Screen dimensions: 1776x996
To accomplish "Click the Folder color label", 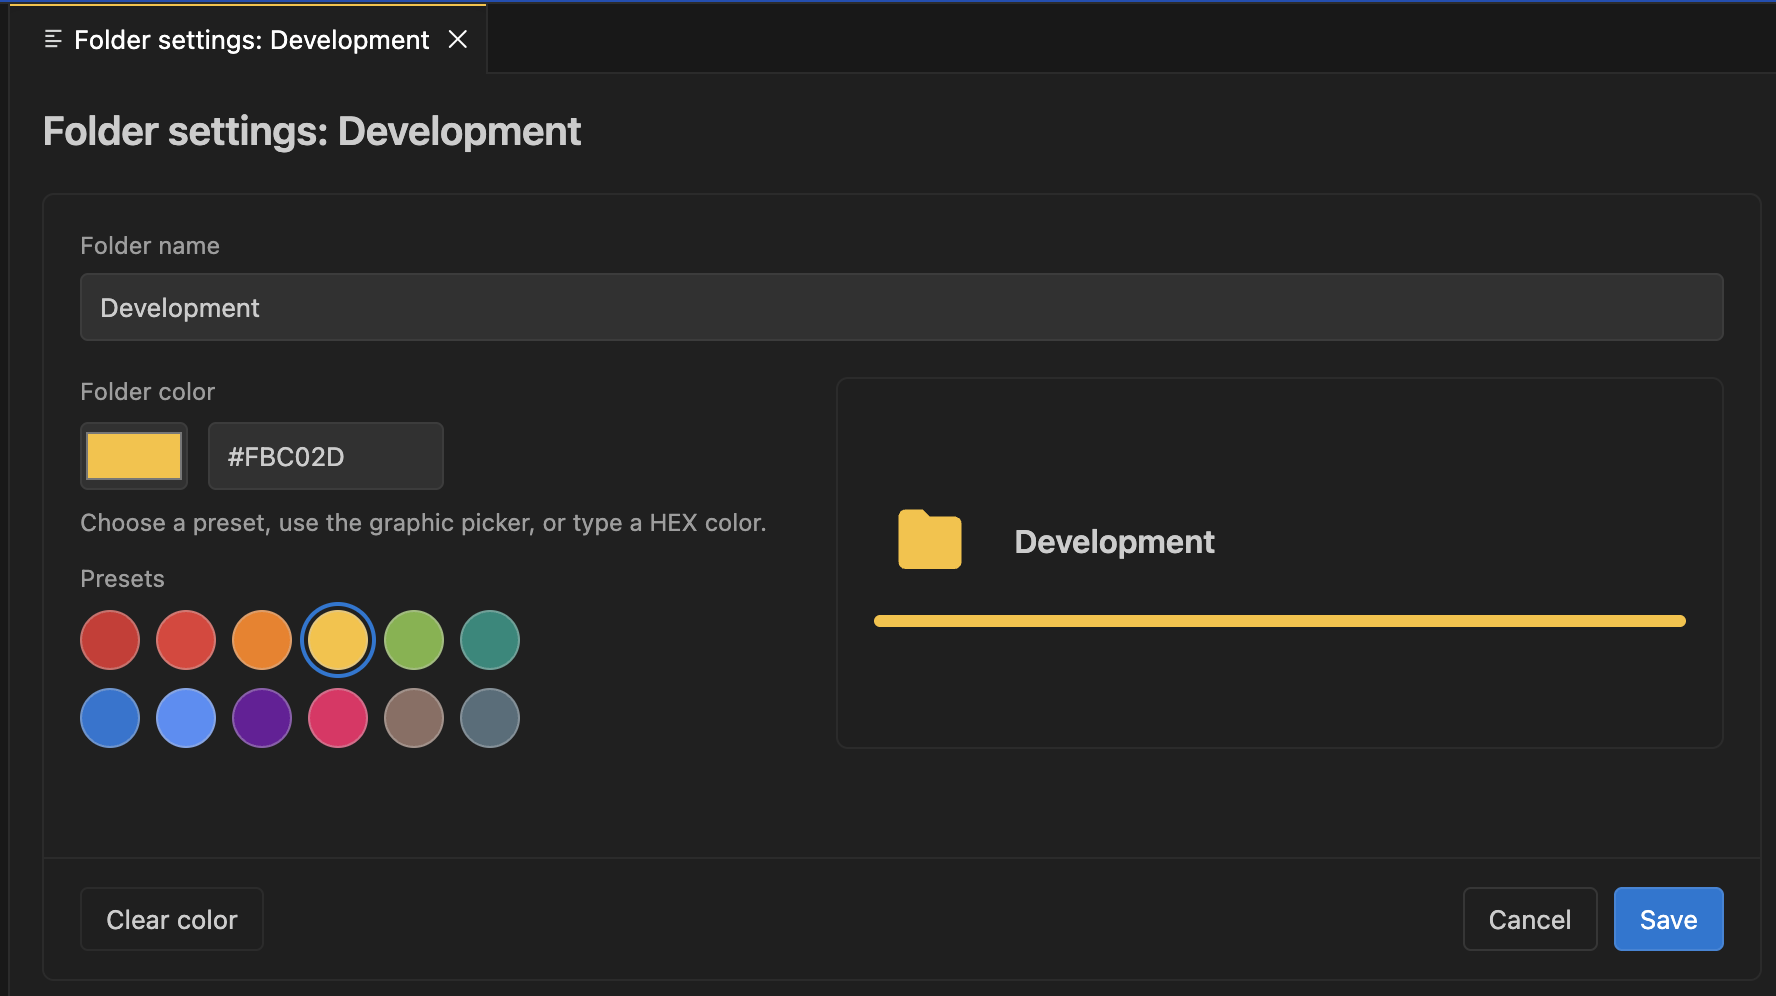I will (x=147, y=392).
